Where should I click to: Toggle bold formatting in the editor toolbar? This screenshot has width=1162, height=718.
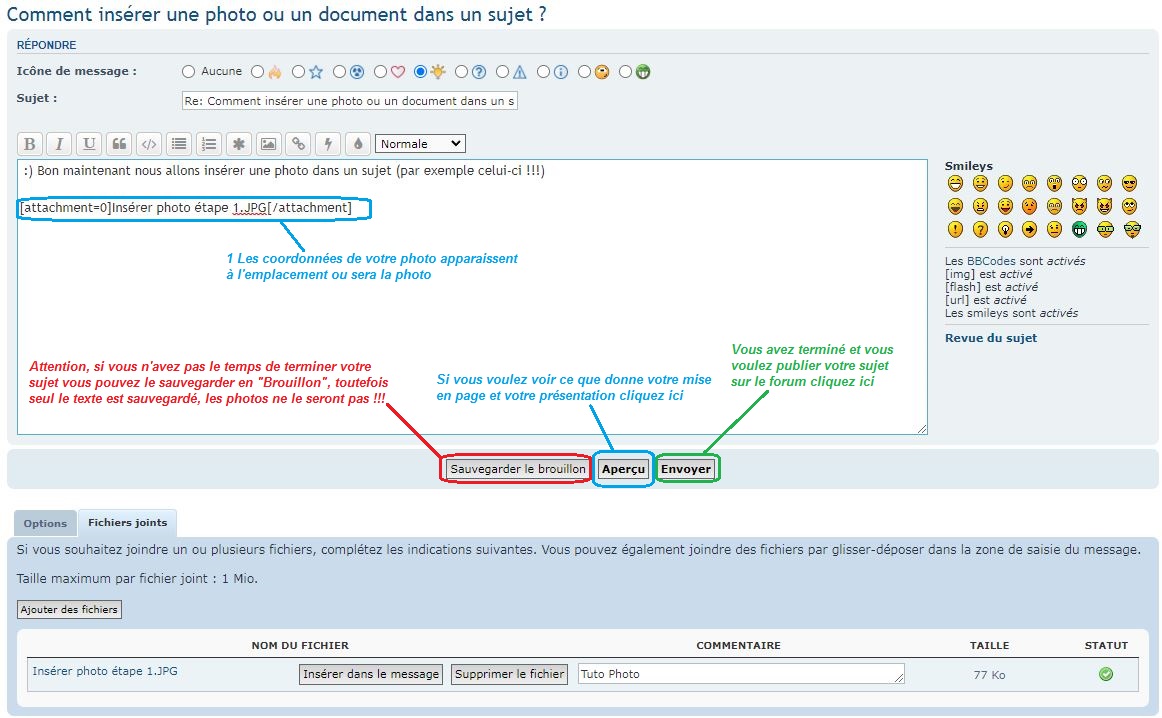click(30, 144)
